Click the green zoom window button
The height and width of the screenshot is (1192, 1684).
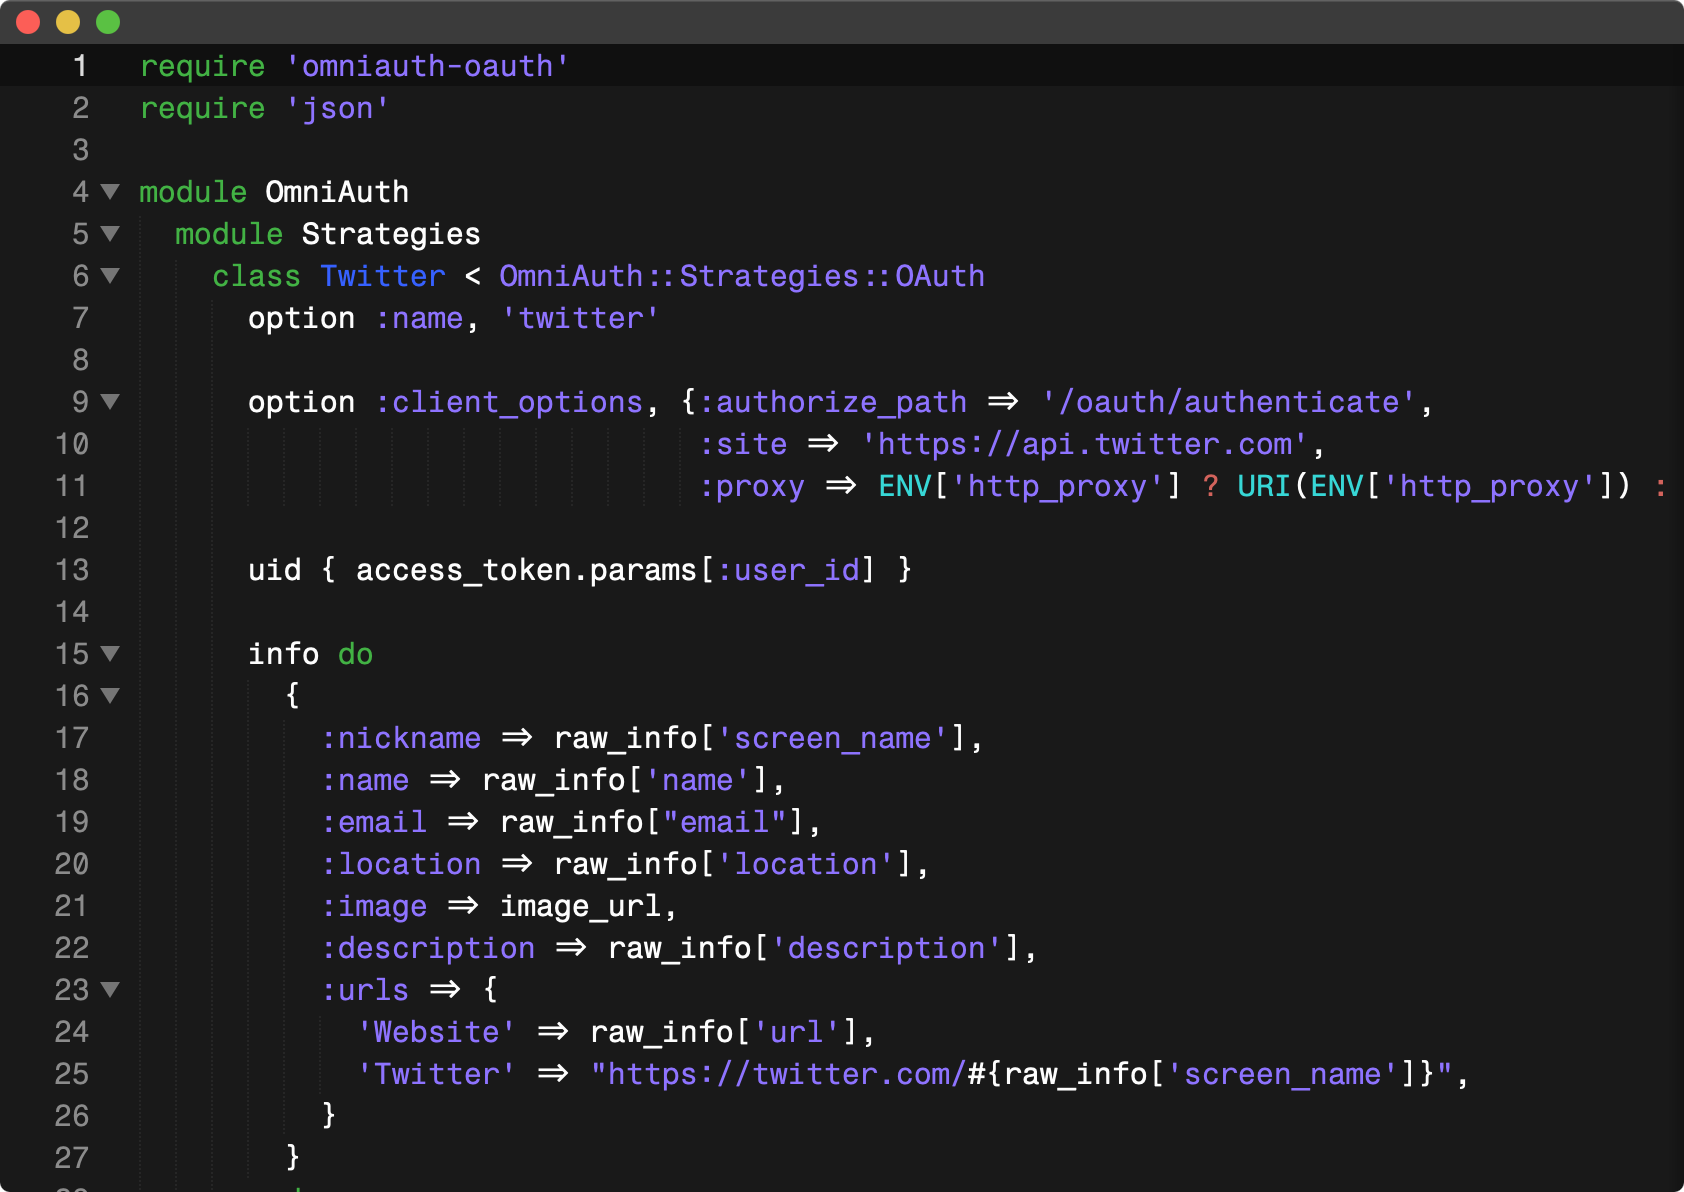(x=108, y=21)
